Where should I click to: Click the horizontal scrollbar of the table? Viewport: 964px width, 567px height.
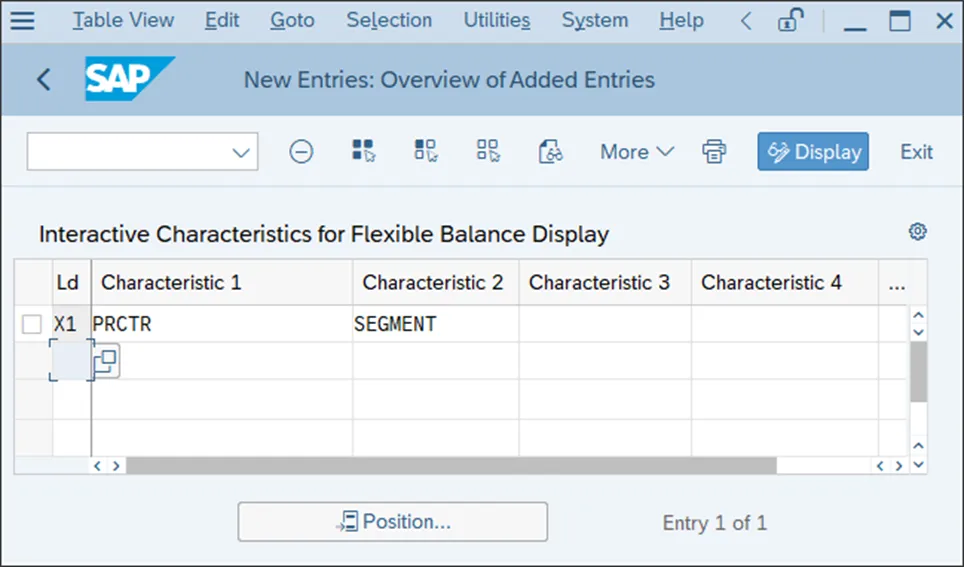click(450, 466)
